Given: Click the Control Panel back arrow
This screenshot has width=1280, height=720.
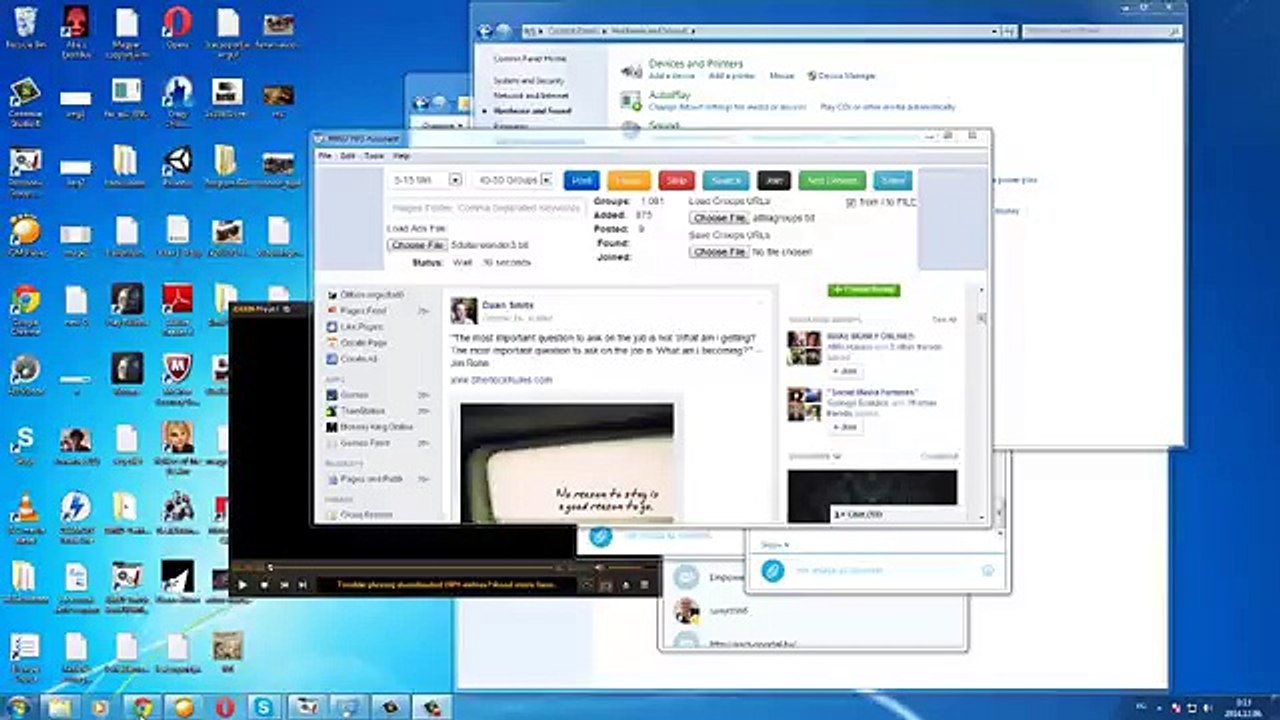Looking at the screenshot, I should tap(485, 32).
